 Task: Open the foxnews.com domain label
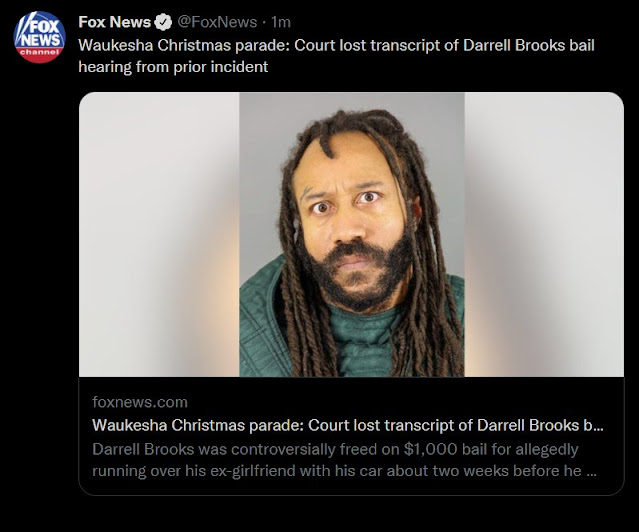coord(140,402)
